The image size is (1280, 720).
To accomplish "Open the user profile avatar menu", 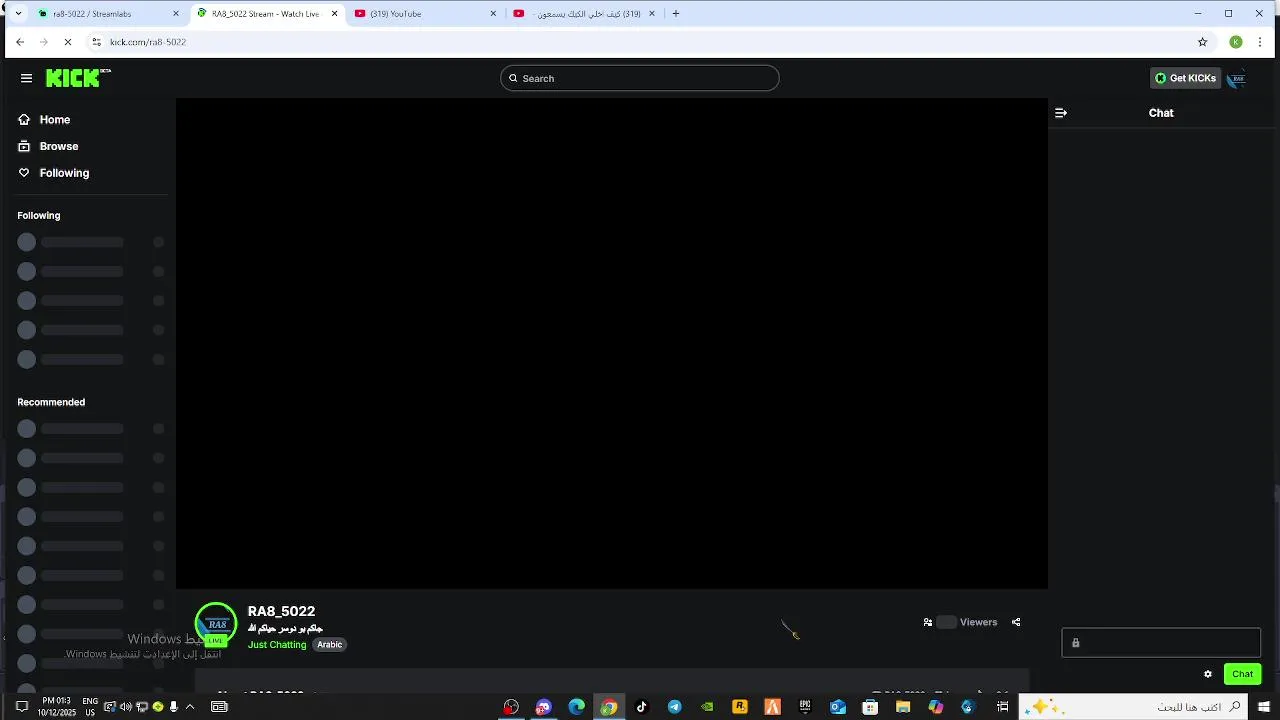I will coord(1237,78).
